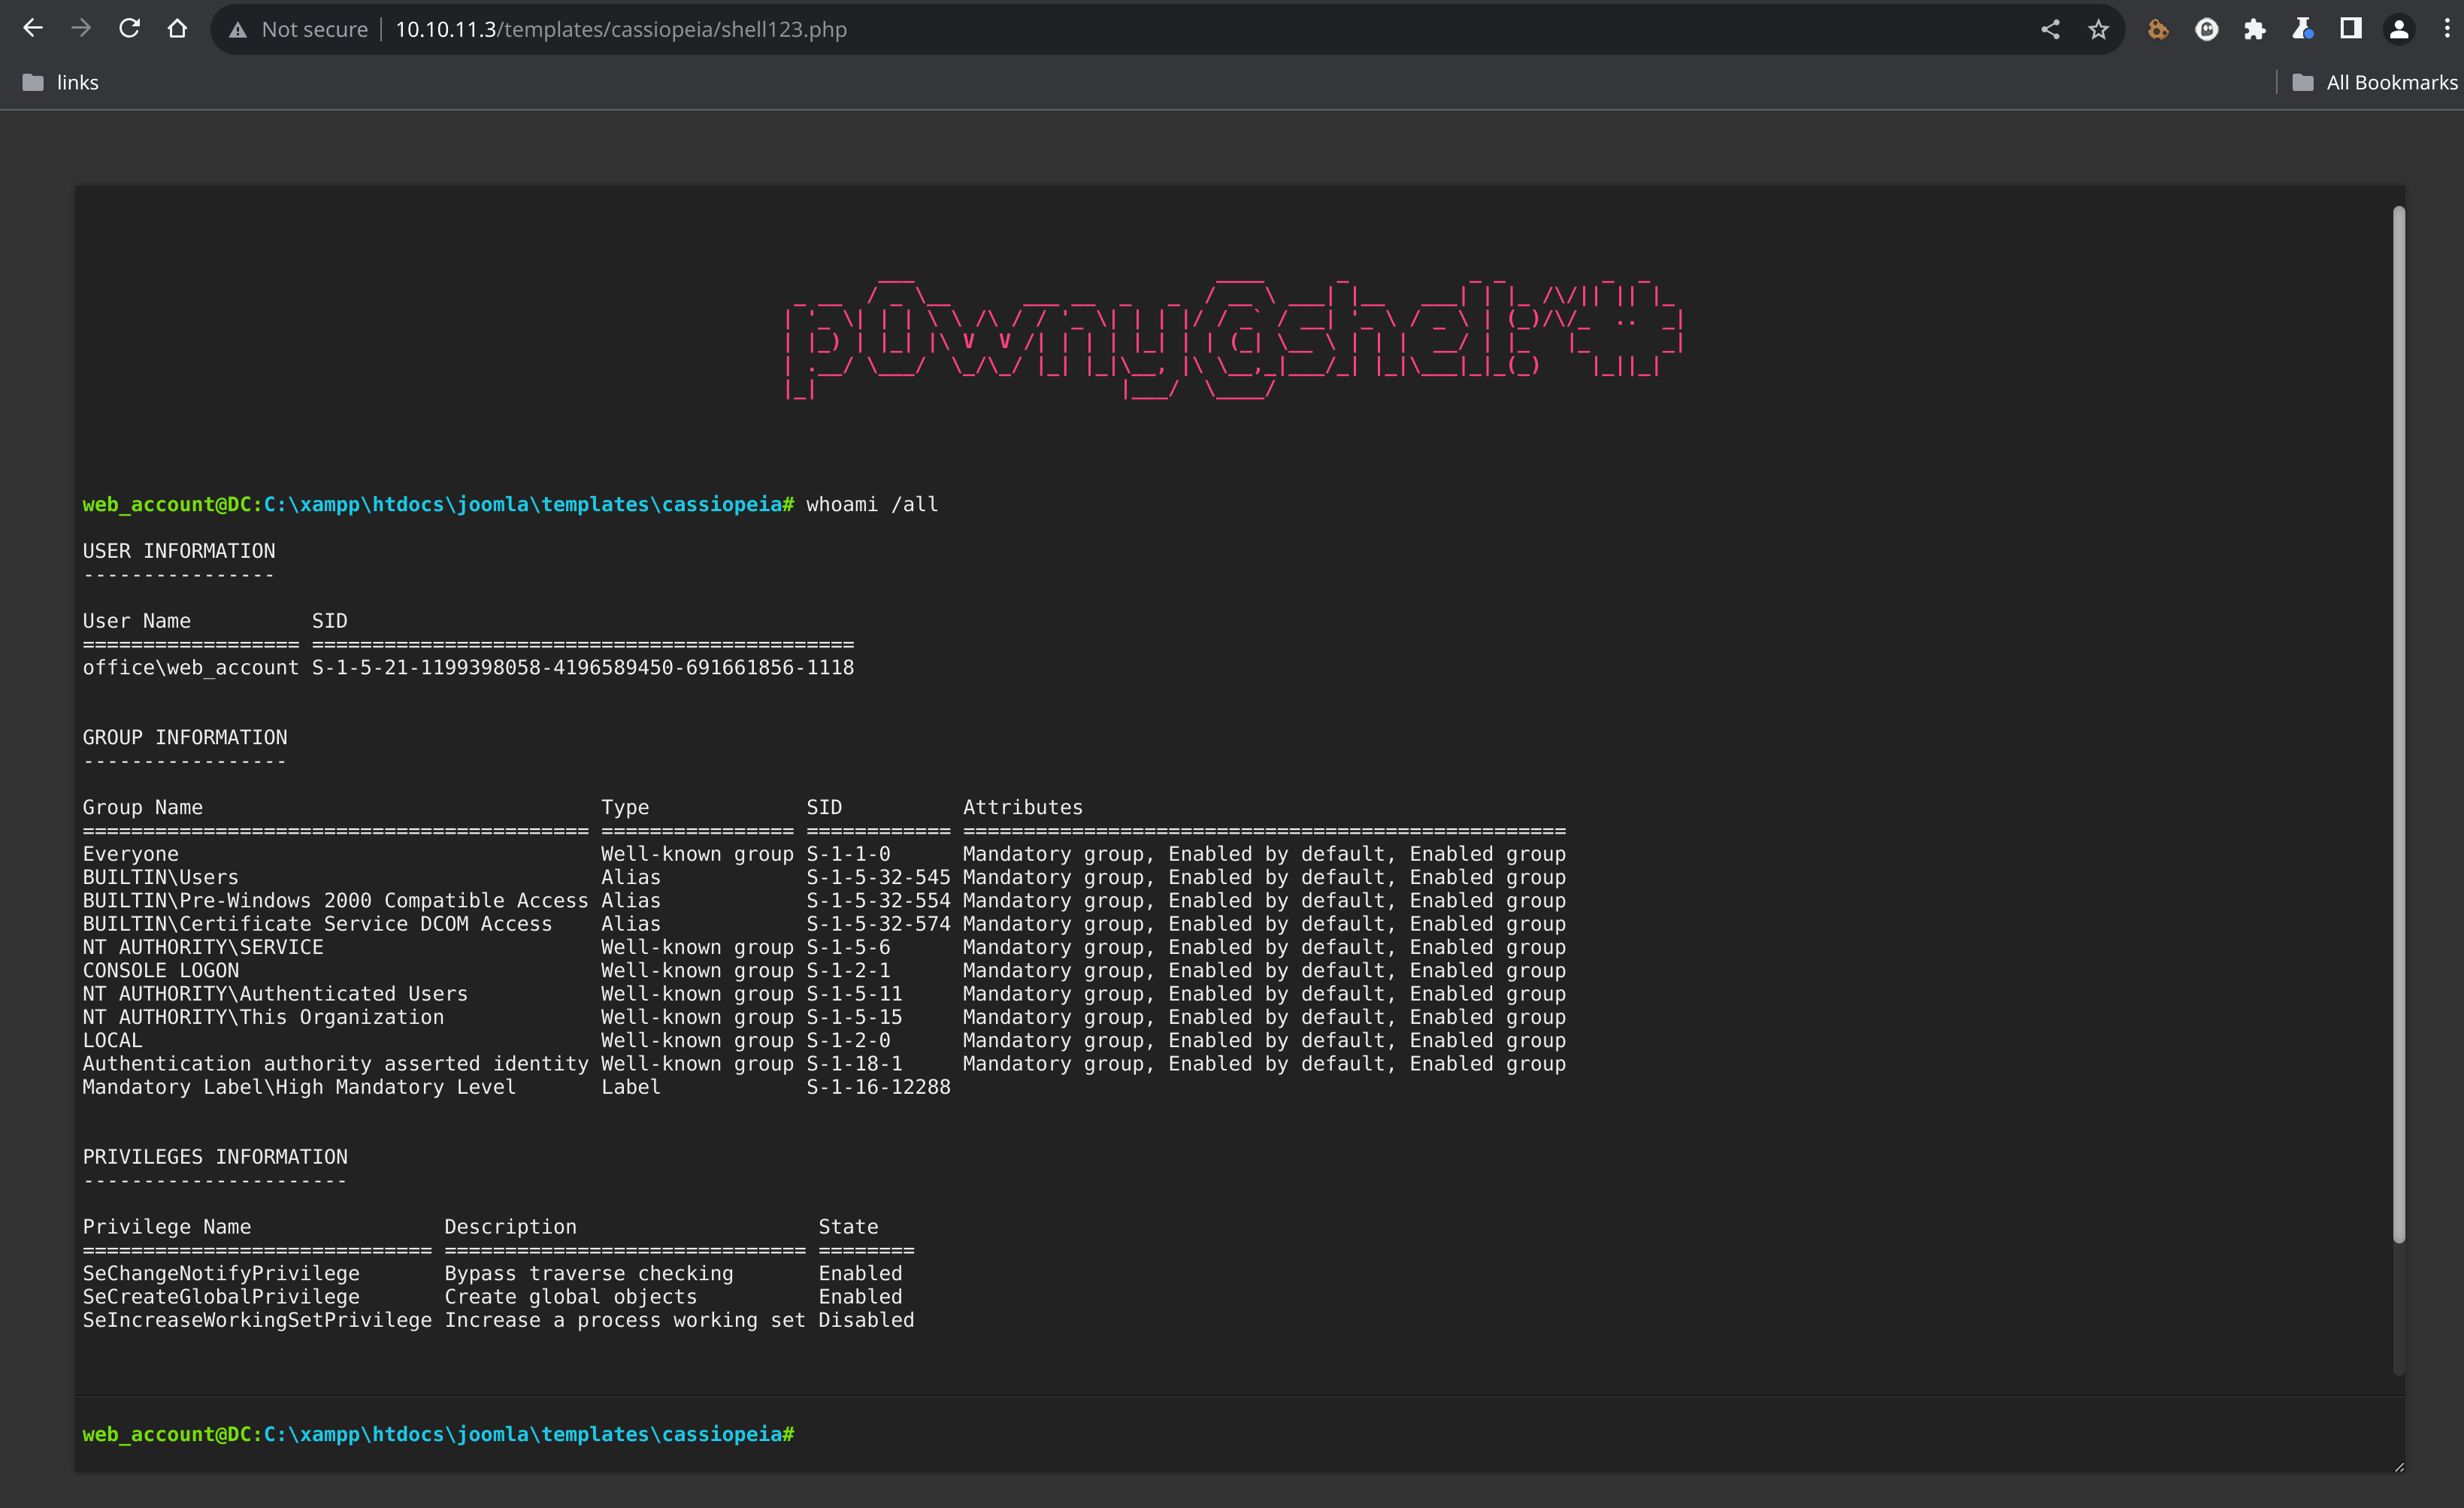
Task: Select the user SID ending in 1118
Action: (x=583, y=668)
